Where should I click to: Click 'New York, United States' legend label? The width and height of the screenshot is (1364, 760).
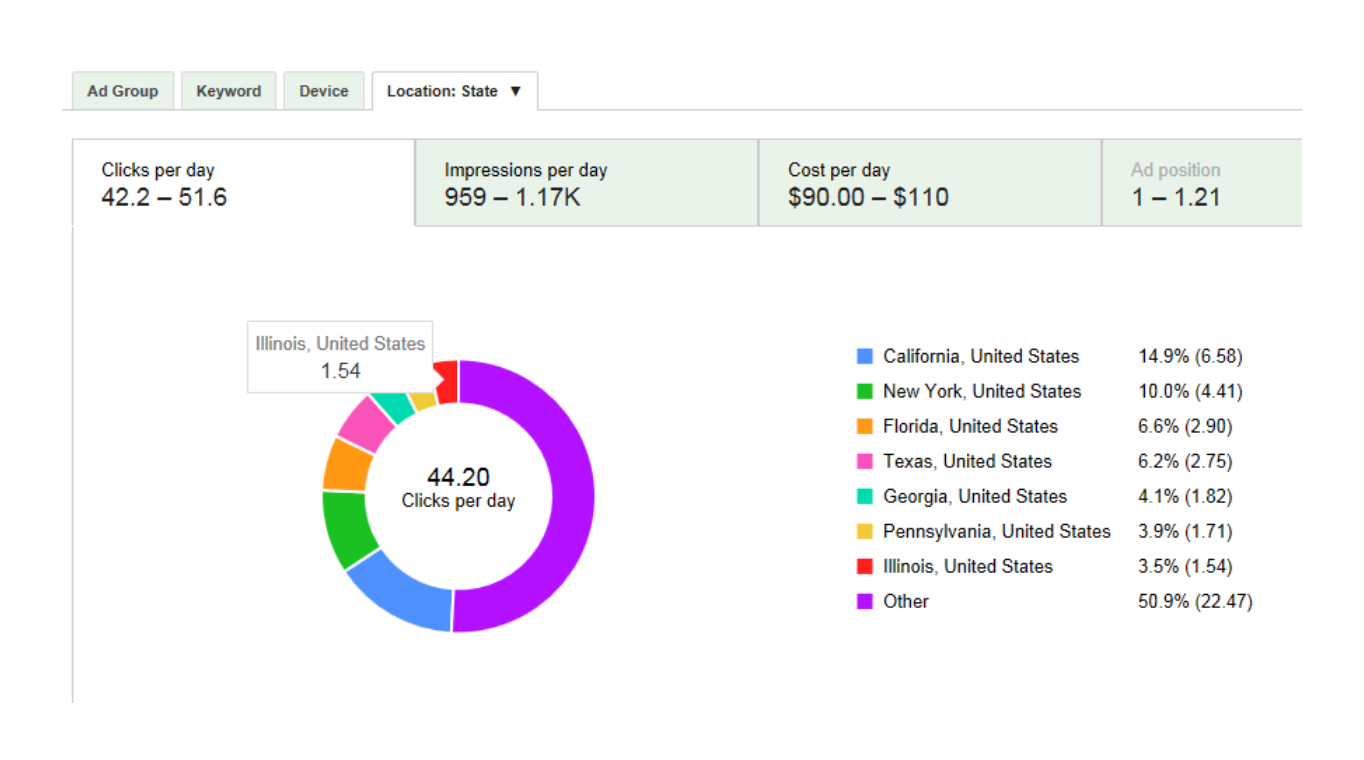[x=982, y=391]
